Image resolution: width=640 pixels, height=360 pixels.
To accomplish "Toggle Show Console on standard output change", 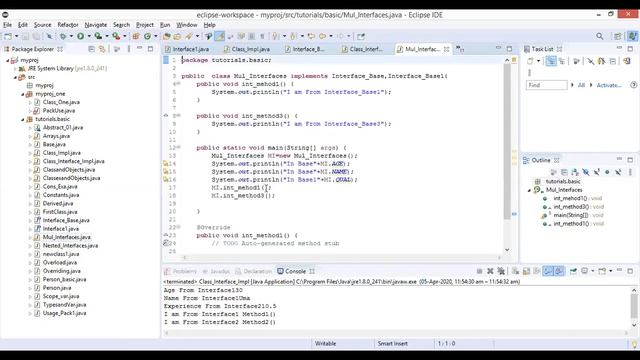I will tap(548, 271).
